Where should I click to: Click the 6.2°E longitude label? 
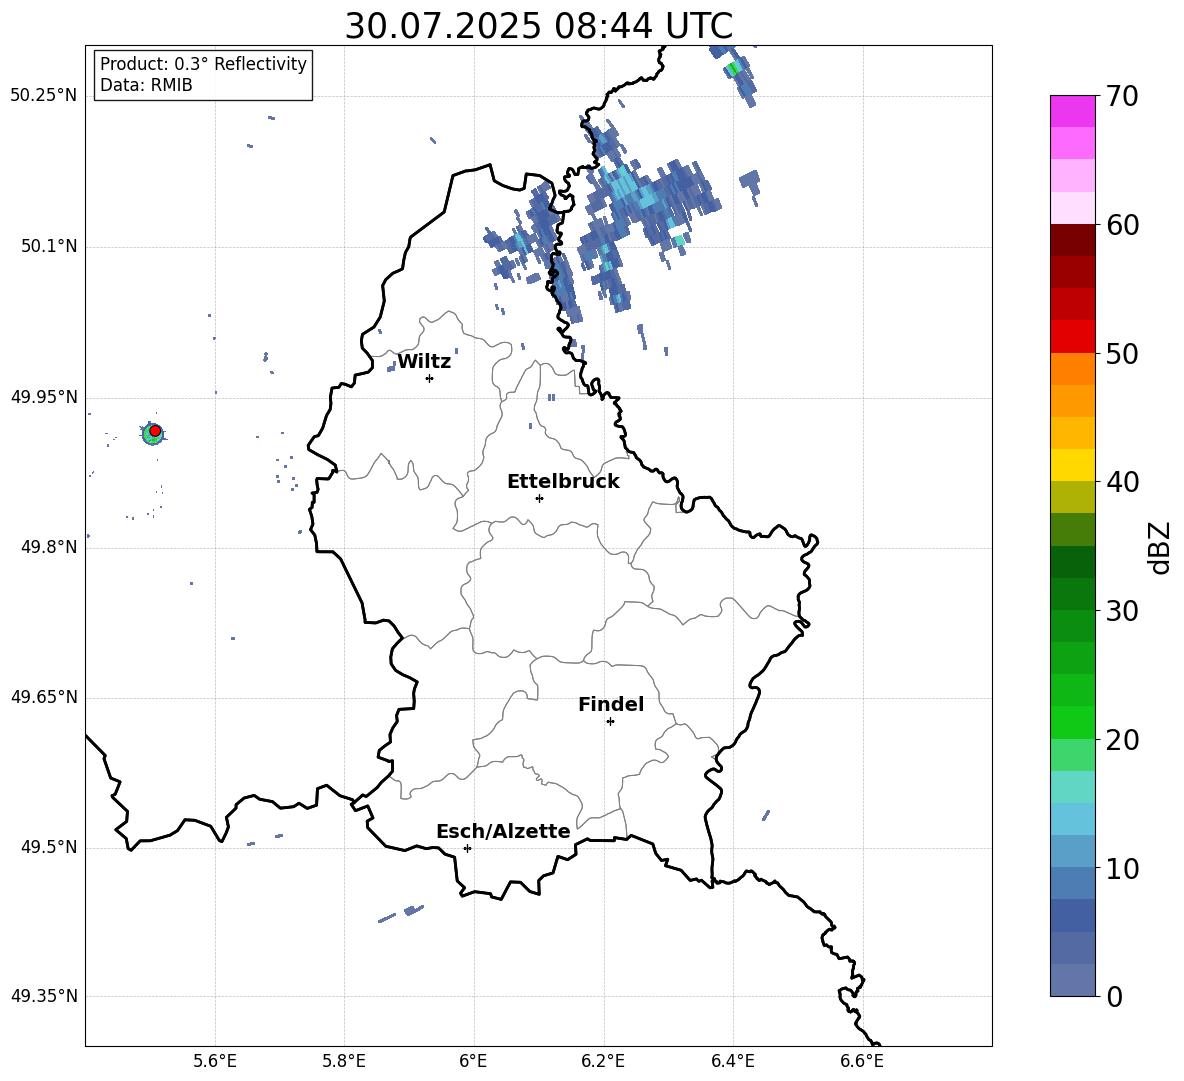click(603, 1061)
